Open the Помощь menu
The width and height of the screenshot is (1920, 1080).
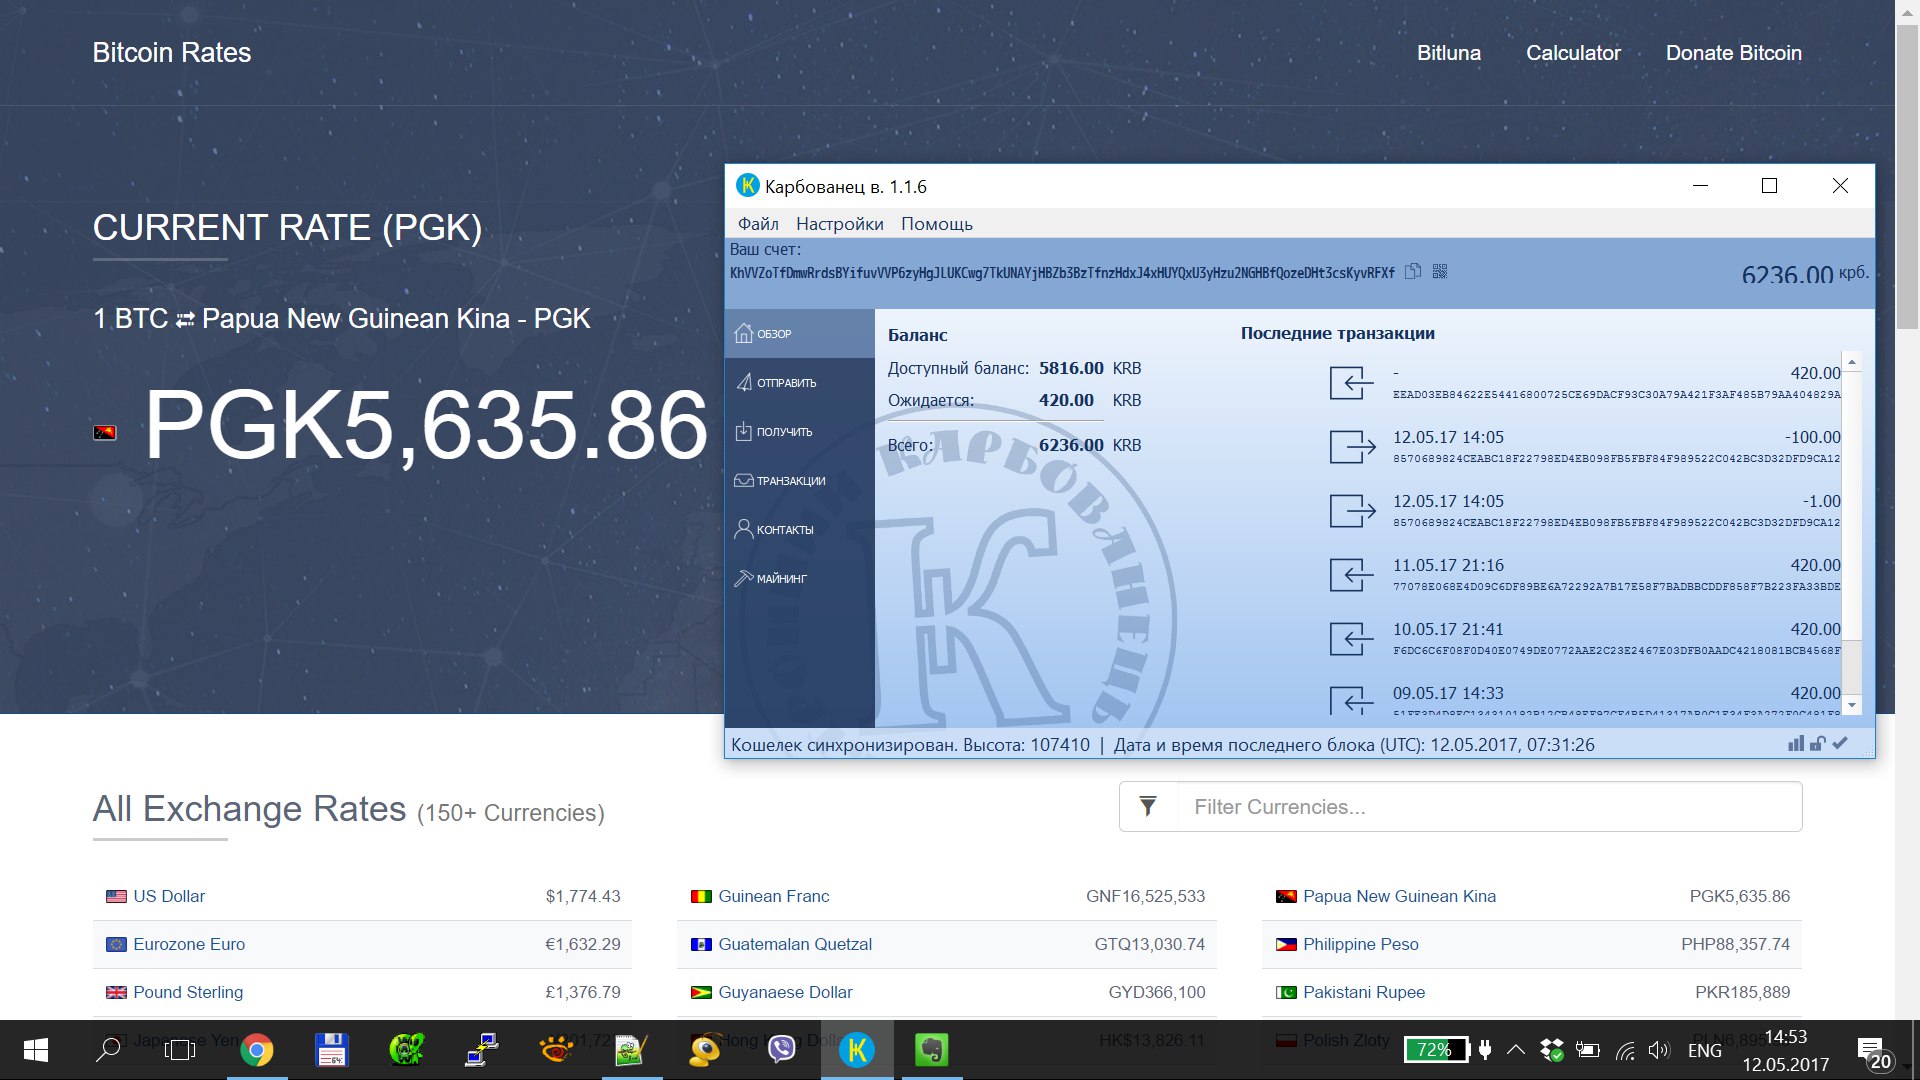[x=937, y=224]
